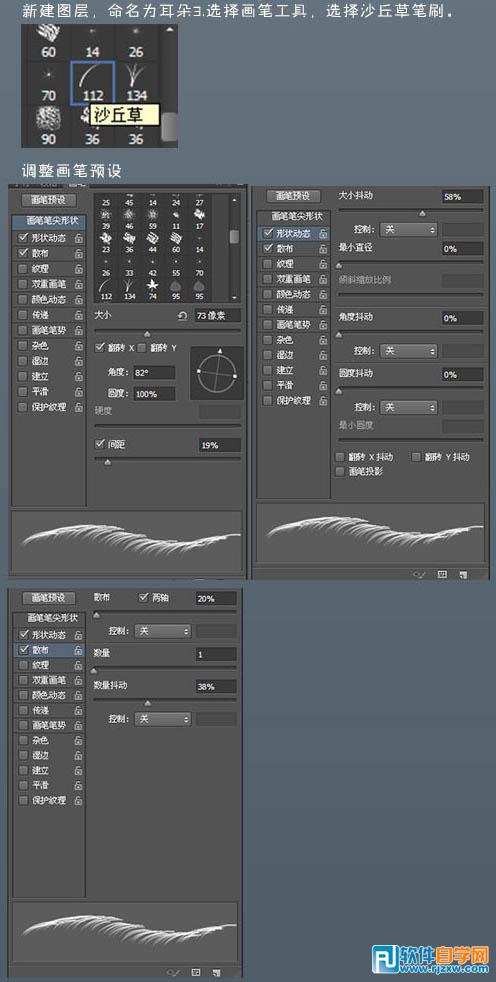Open 控制 dropdown under 大小抖动

(408, 230)
